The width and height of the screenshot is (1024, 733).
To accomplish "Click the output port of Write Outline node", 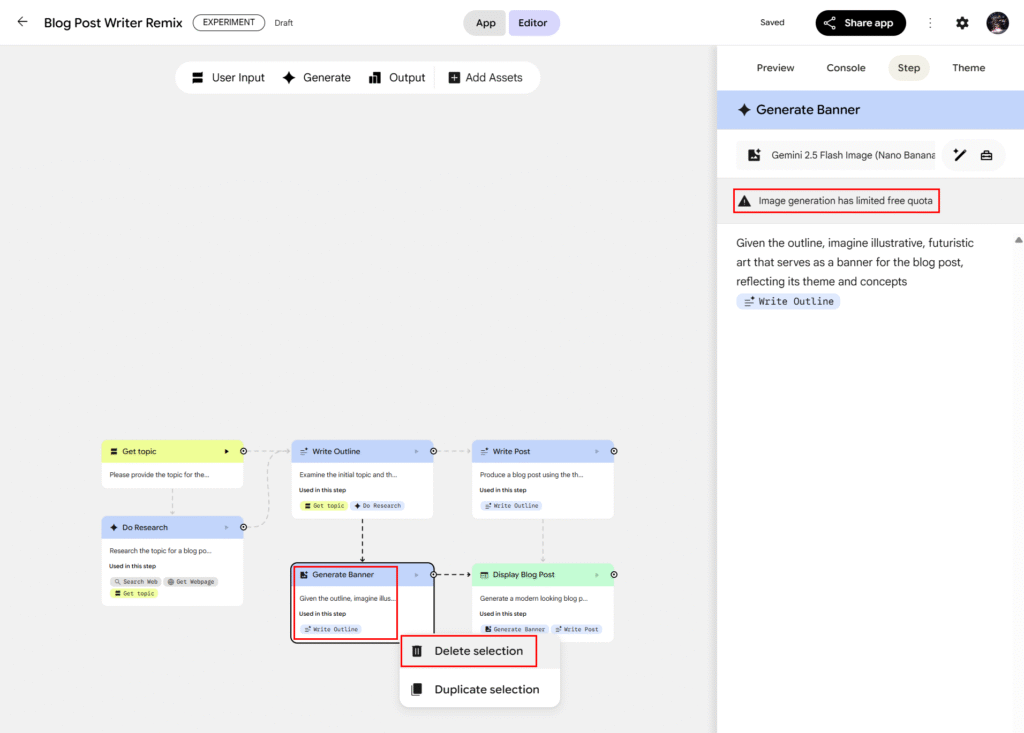I will point(433,451).
